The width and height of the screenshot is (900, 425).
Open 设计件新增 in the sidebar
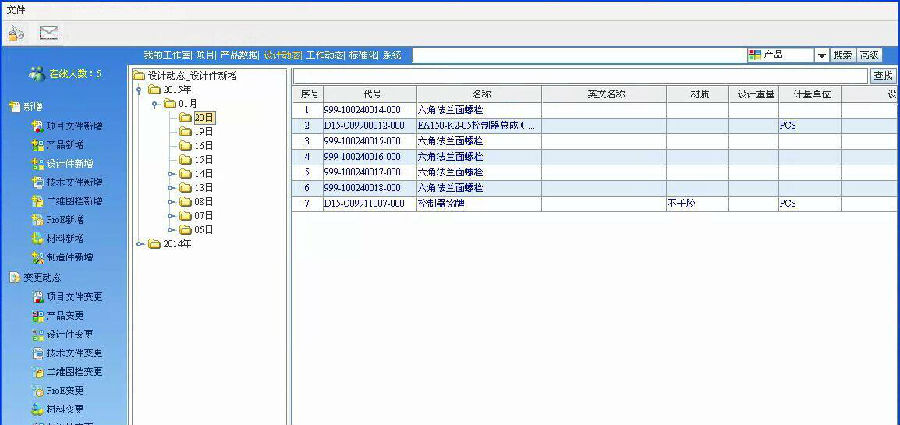(x=63, y=164)
